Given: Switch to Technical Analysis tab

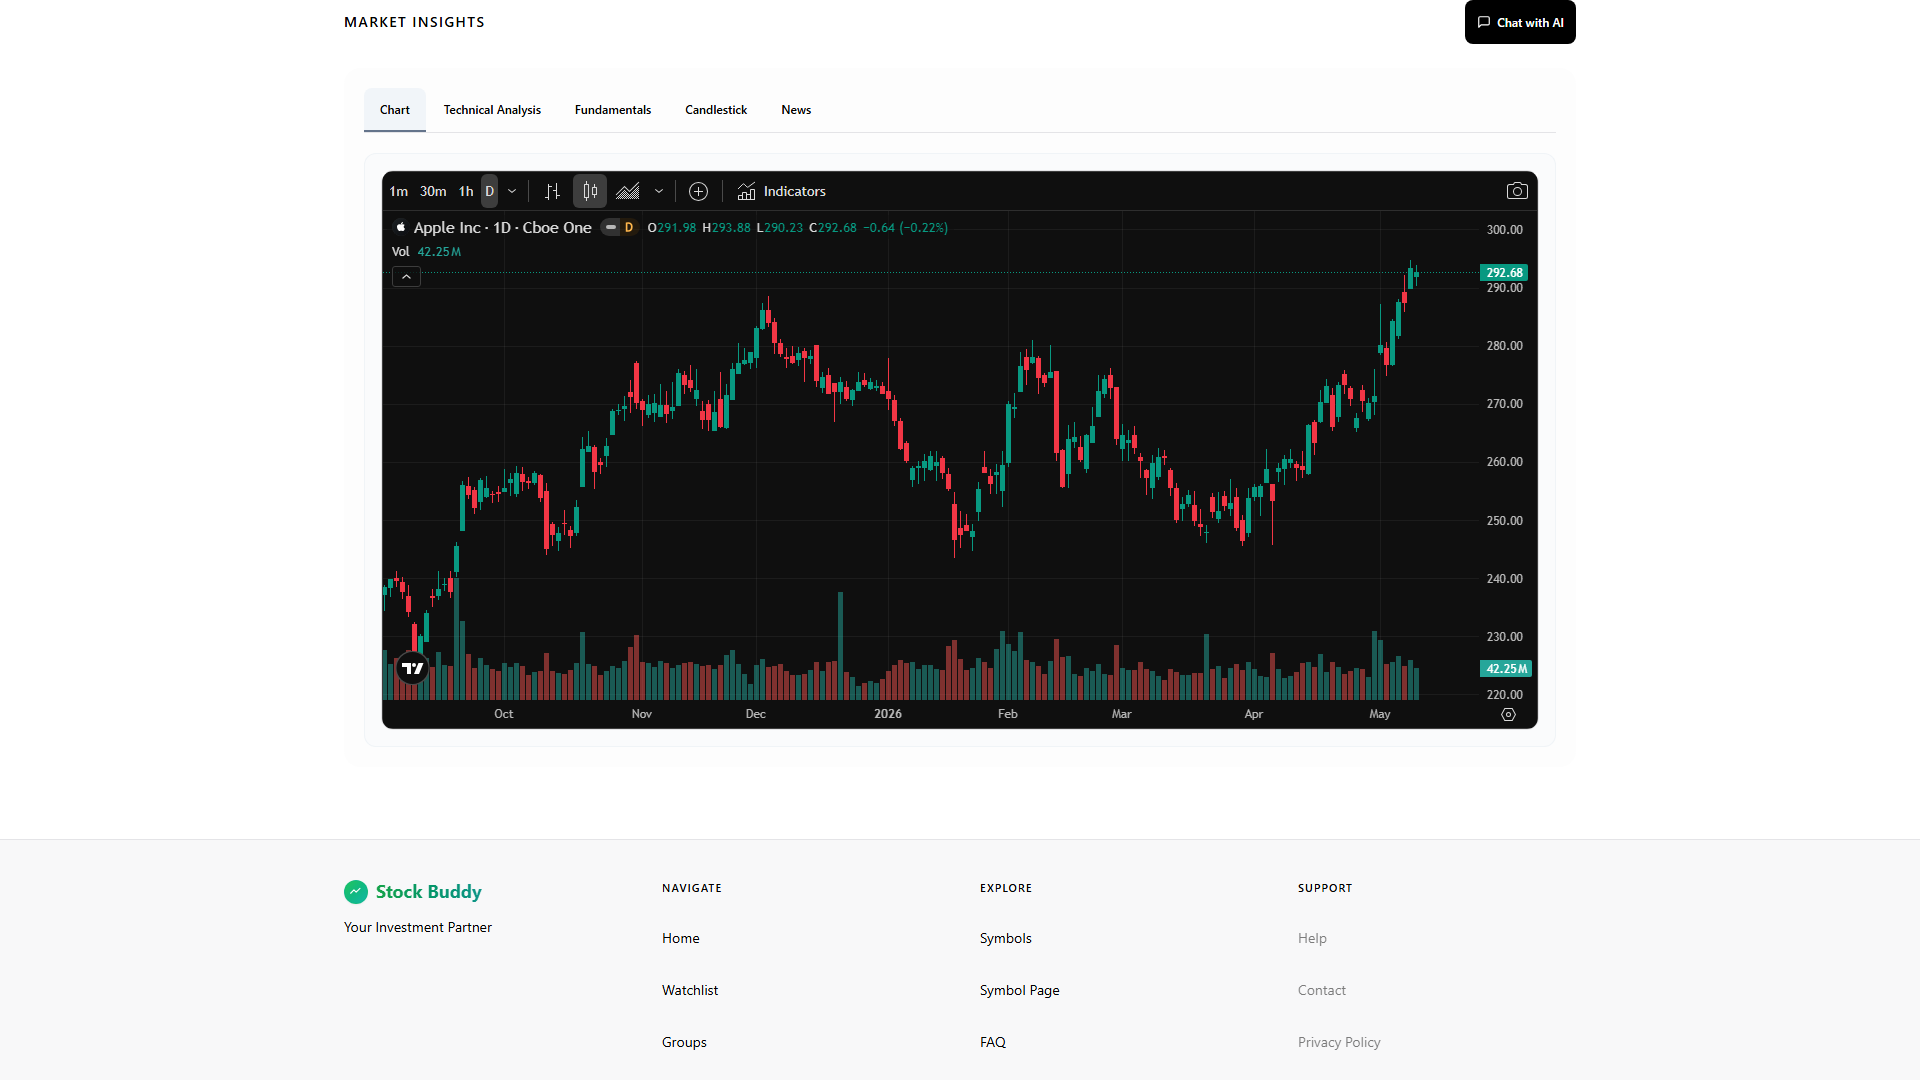Looking at the screenshot, I should [x=492, y=110].
